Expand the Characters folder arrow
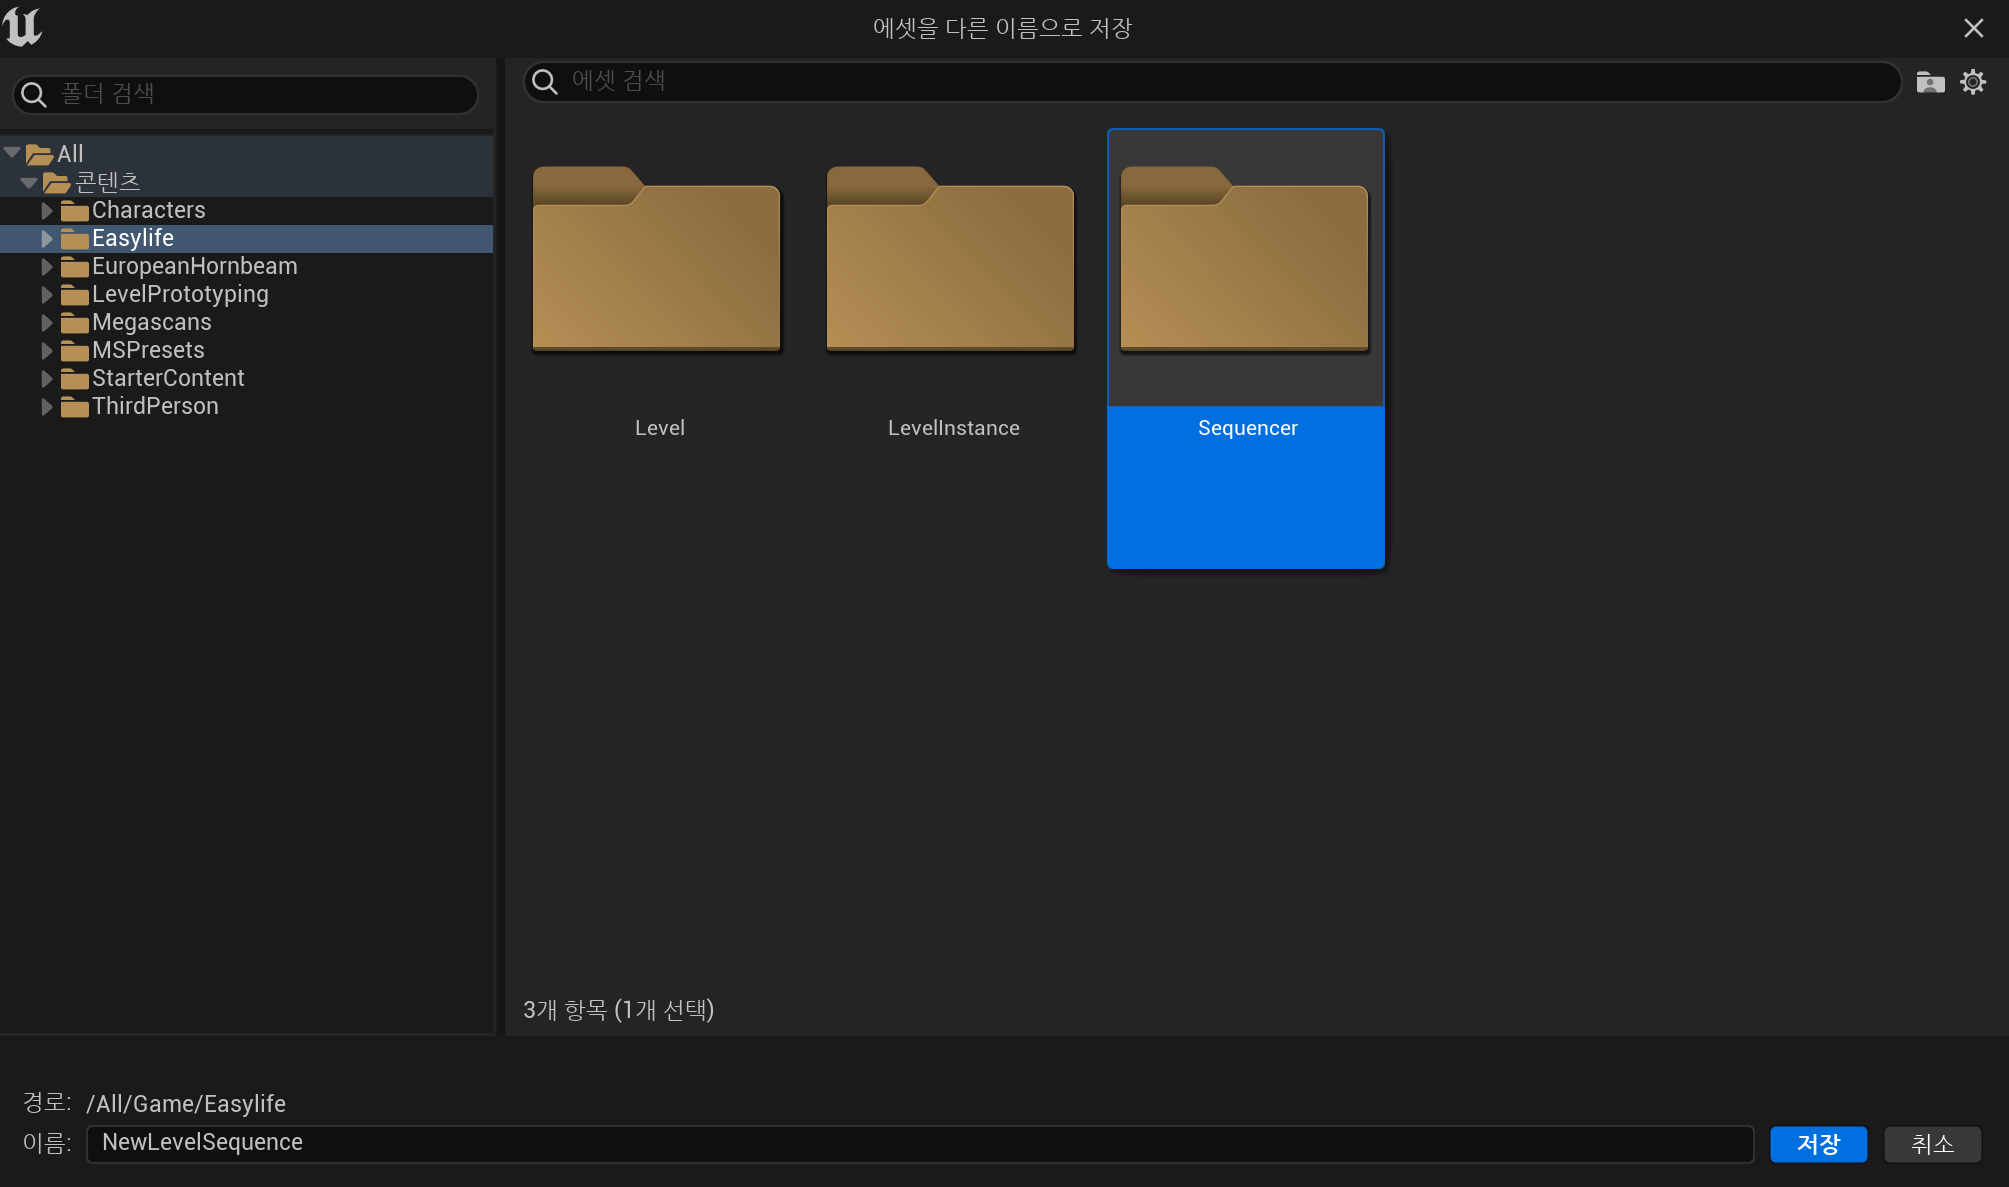Screen dimensions: 2009x1187 pyautogui.click(x=46, y=210)
